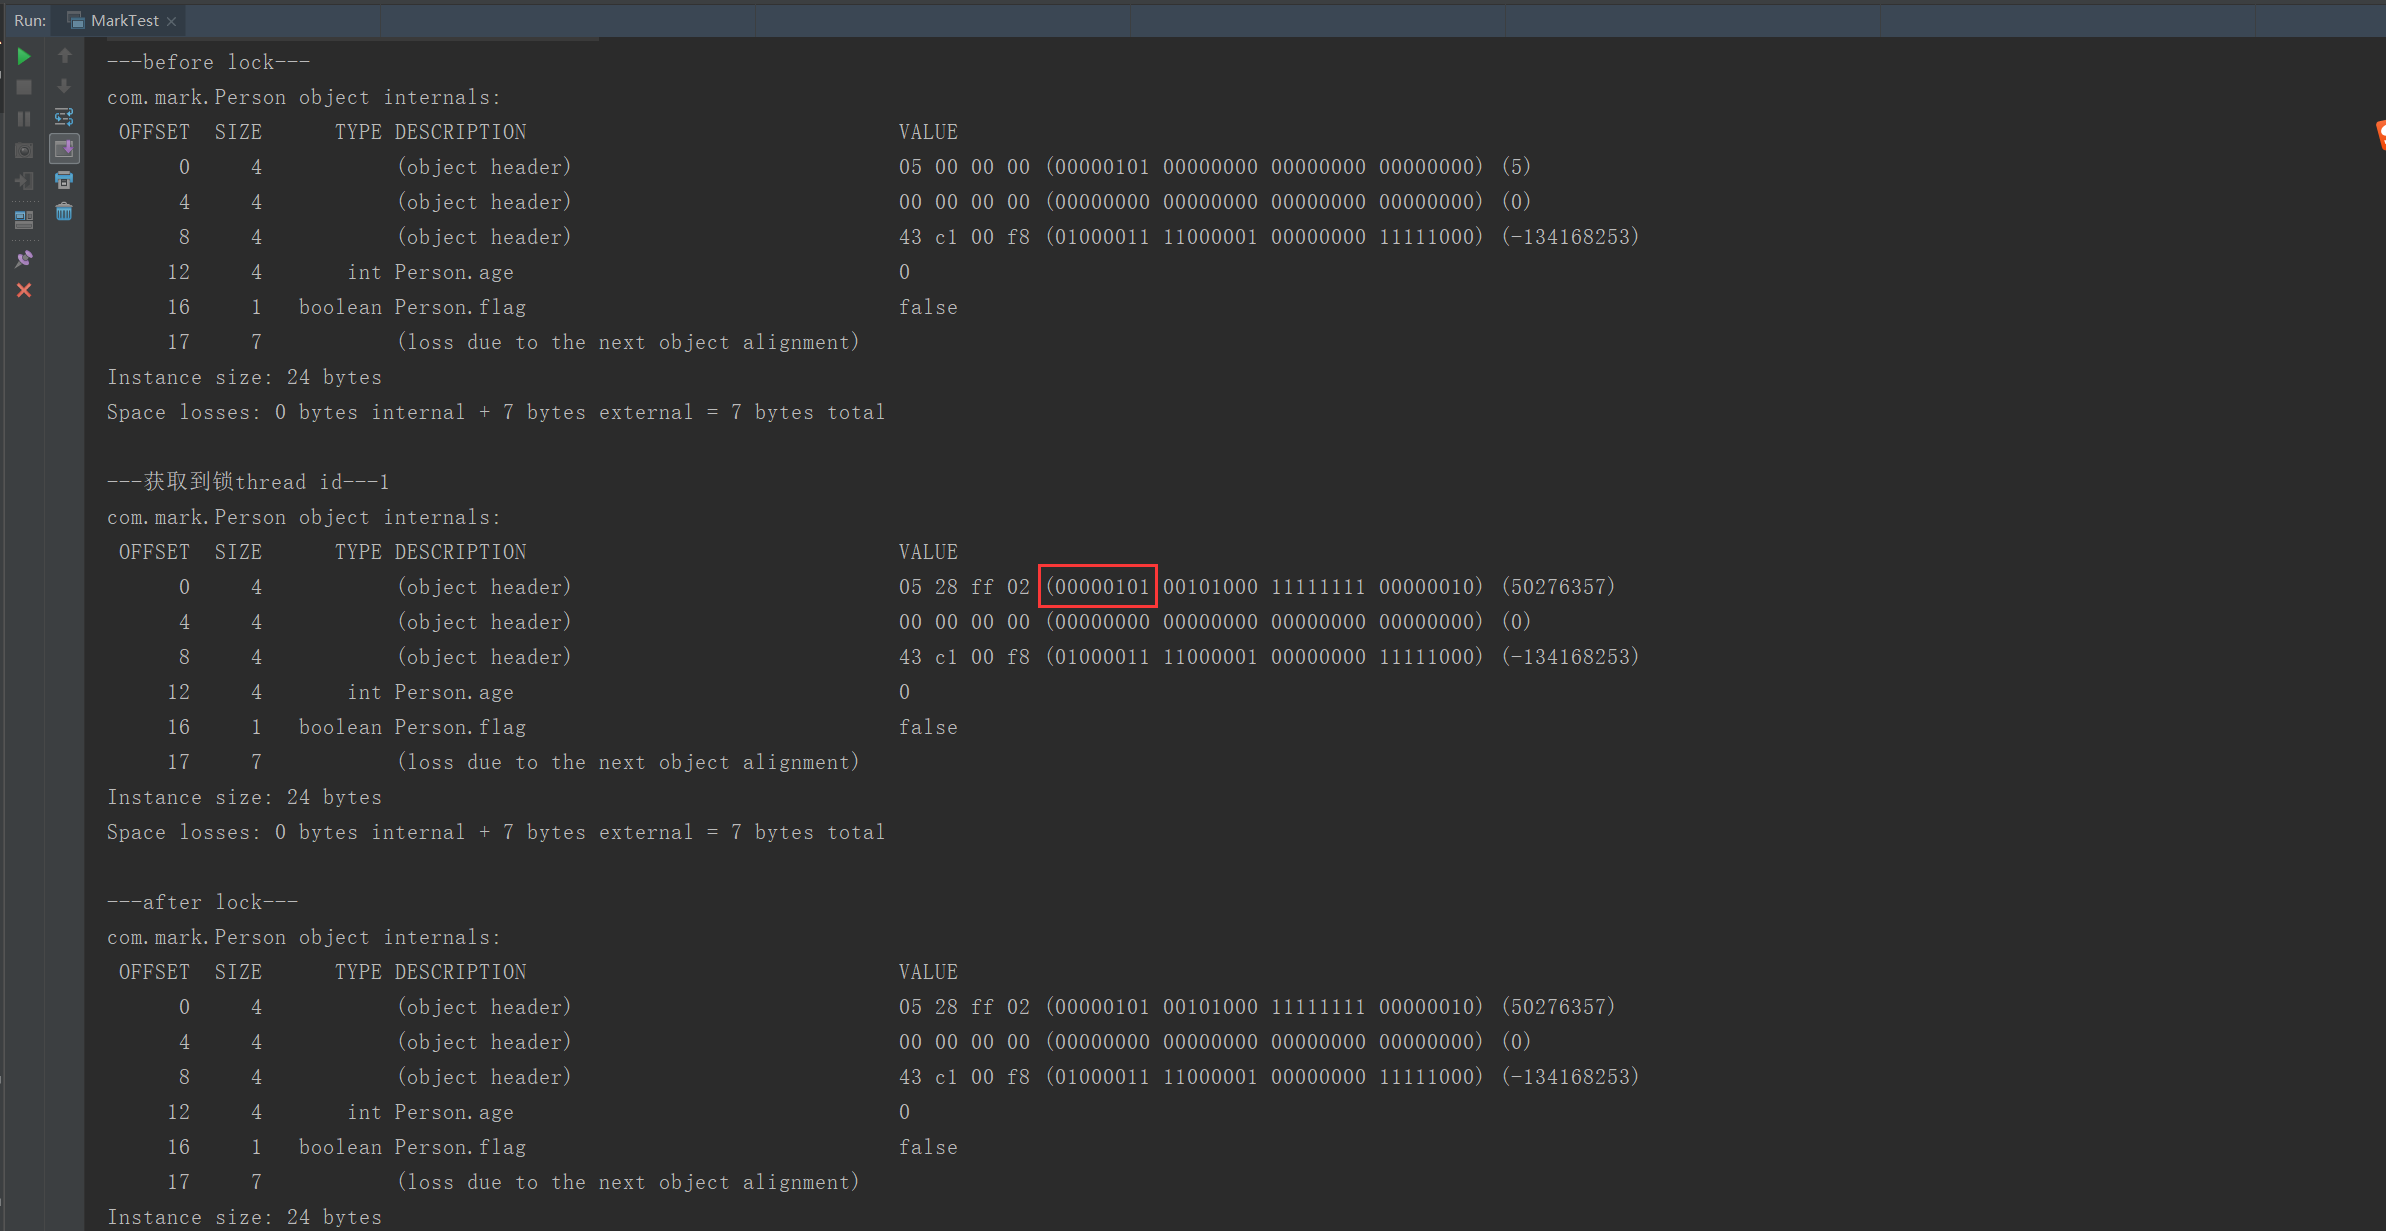Click the Pause output icon
Screen dimensions: 2386x1231
pos(24,118)
